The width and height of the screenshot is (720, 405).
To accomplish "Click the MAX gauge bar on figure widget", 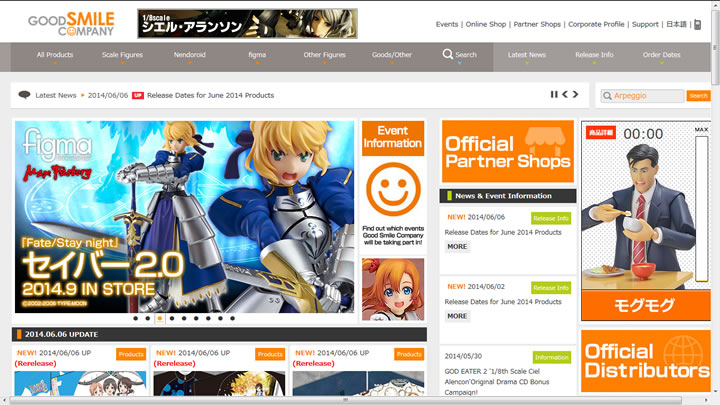I will (701, 208).
